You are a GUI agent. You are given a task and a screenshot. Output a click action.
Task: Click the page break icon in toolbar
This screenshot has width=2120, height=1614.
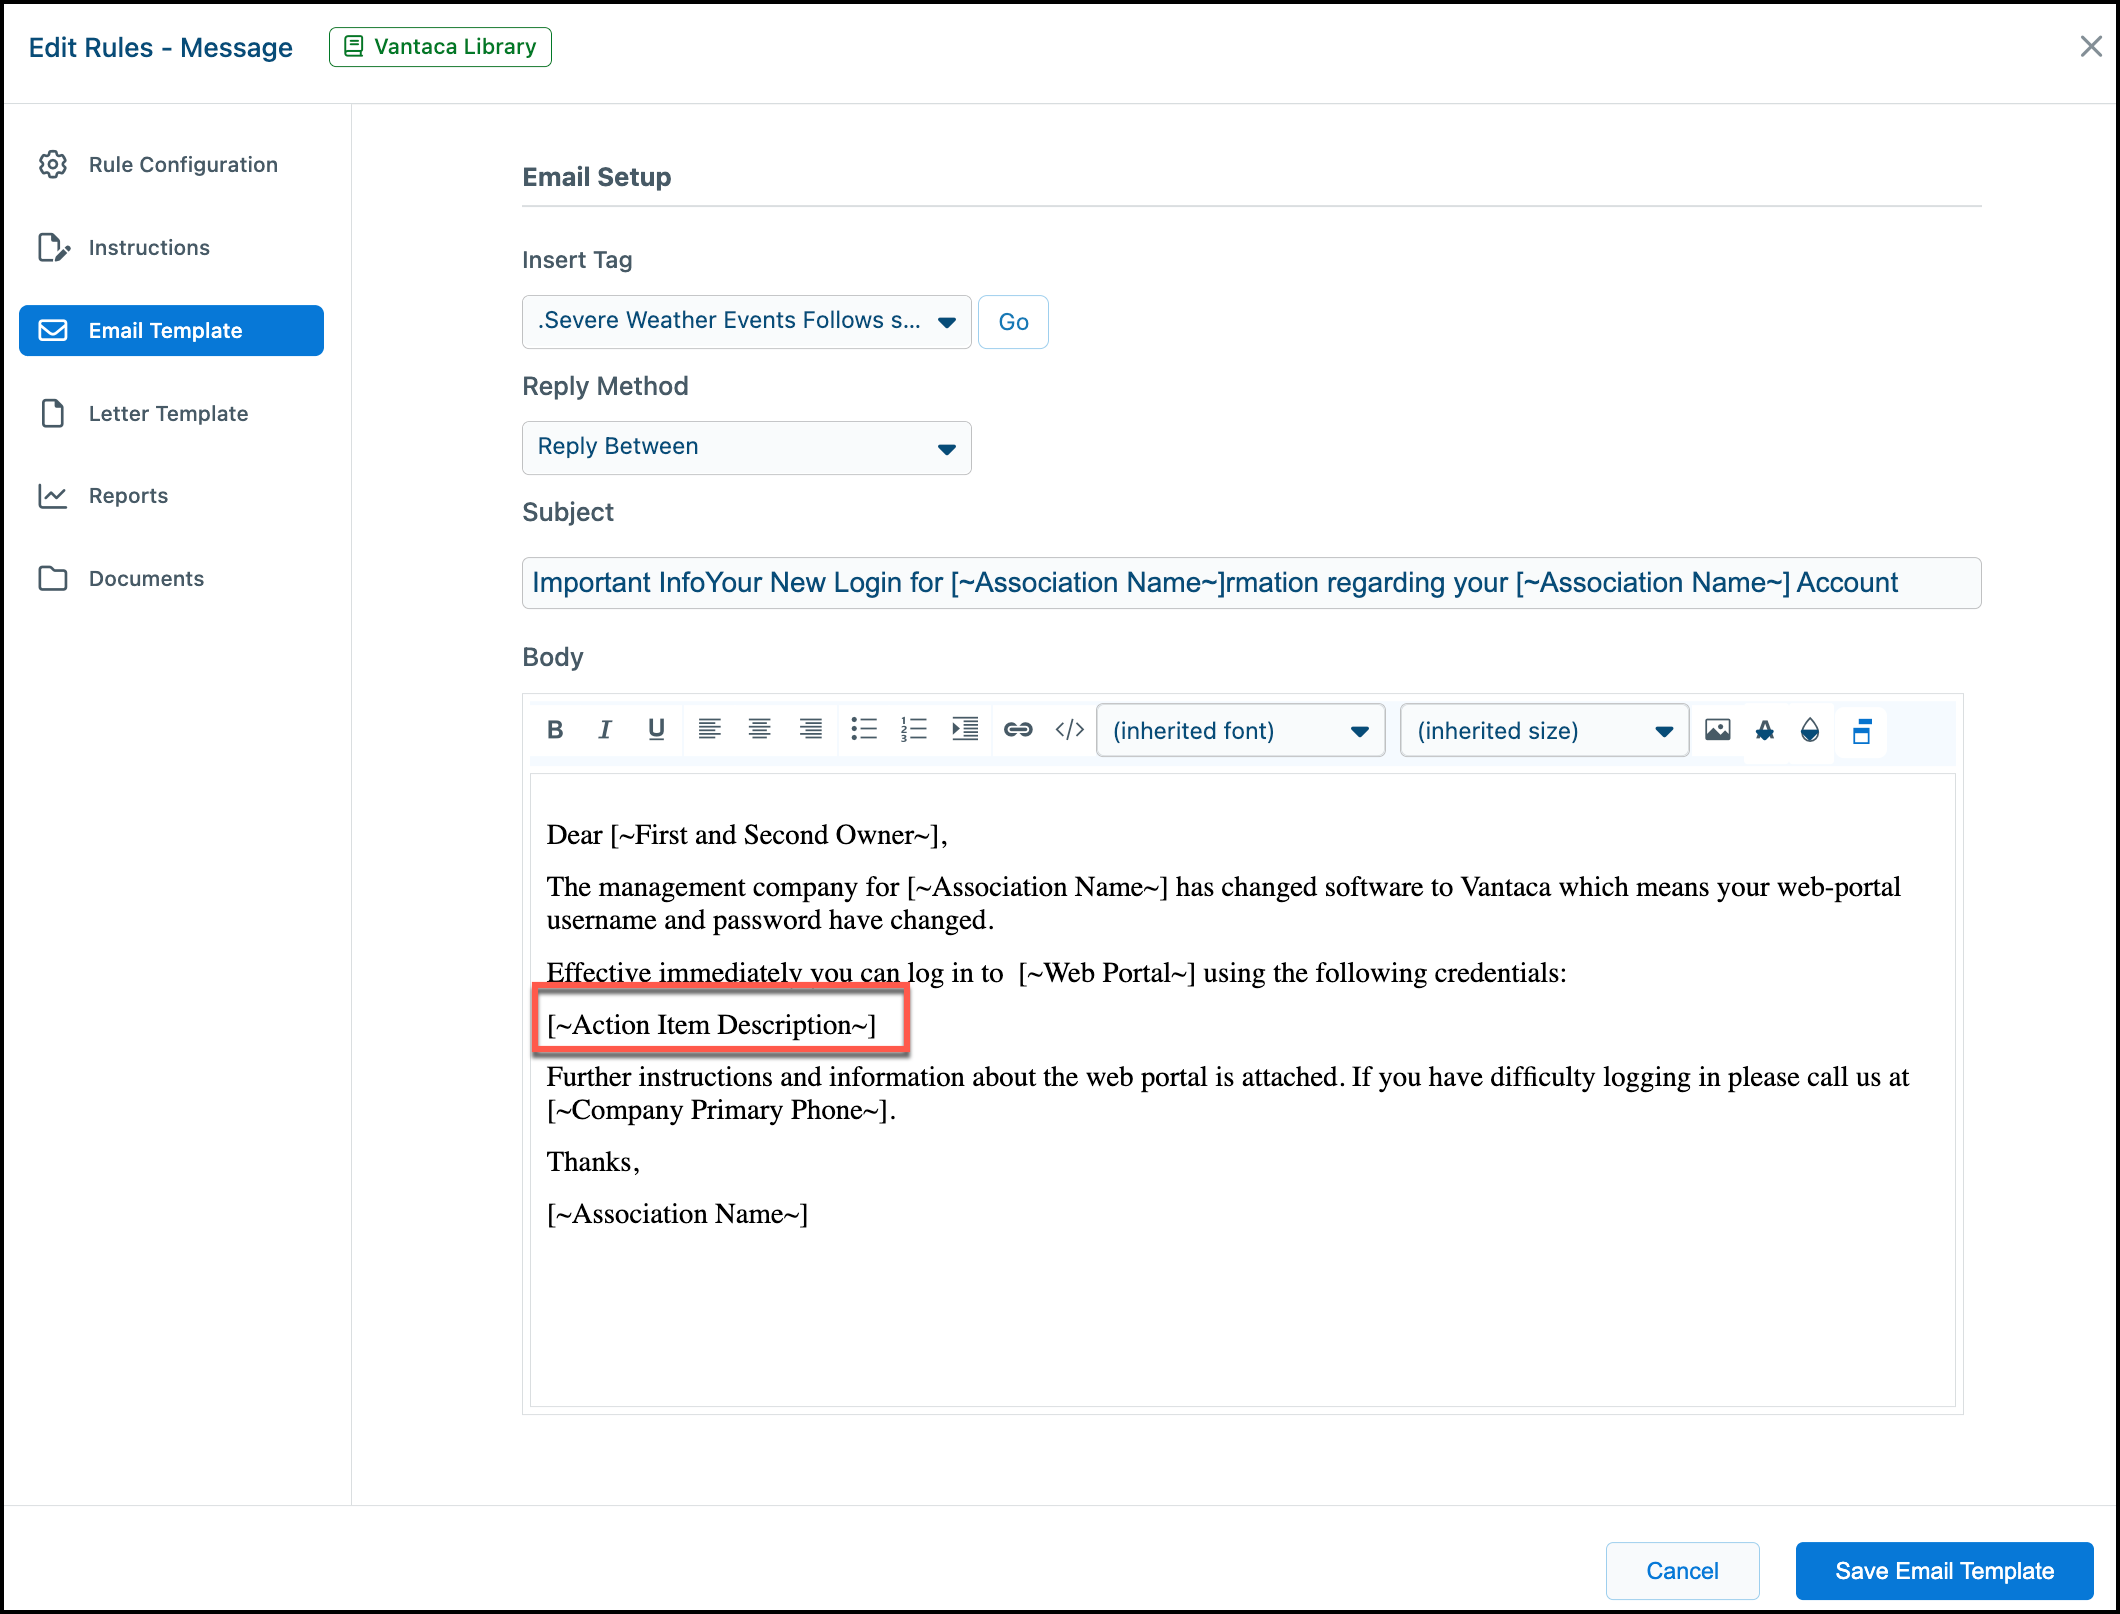tap(1862, 731)
